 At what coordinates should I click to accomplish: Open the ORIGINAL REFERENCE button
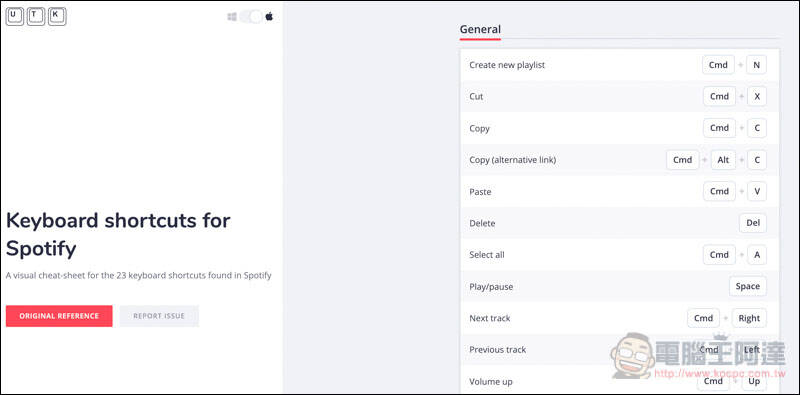click(59, 316)
